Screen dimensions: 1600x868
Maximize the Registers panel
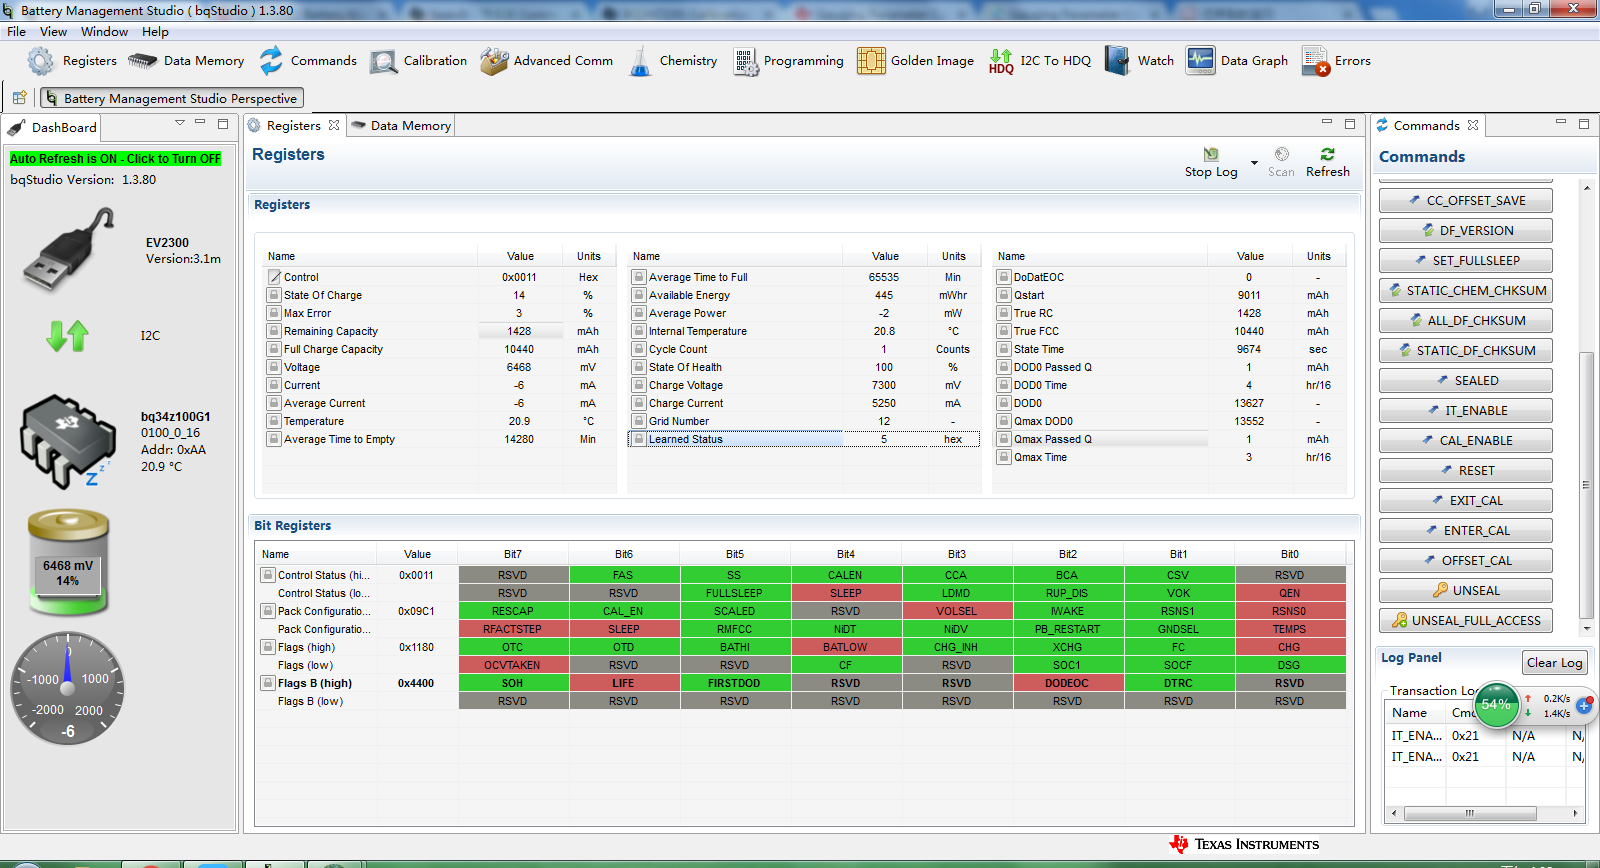coord(1350,124)
